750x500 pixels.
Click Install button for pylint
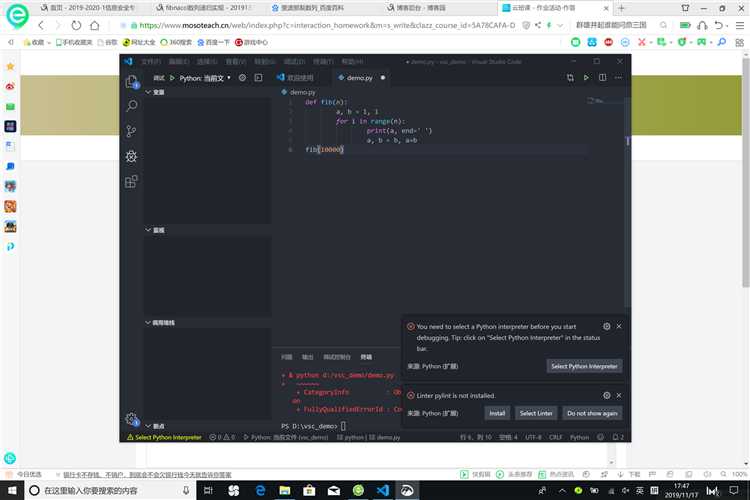click(x=497, y=413)
